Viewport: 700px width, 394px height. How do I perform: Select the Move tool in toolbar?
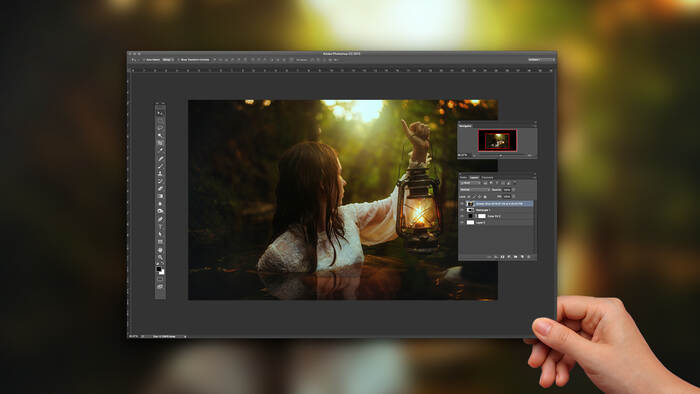click(160, 113)
